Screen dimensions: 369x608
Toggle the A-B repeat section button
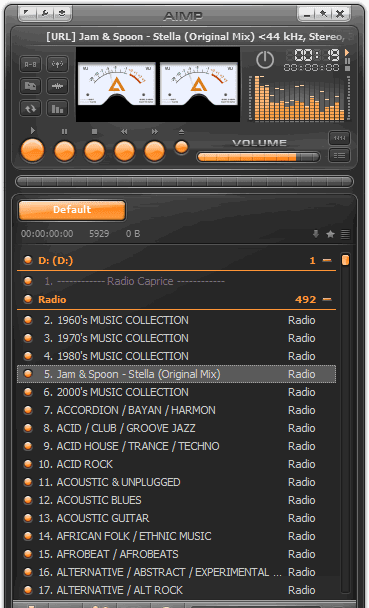[30, 64]
